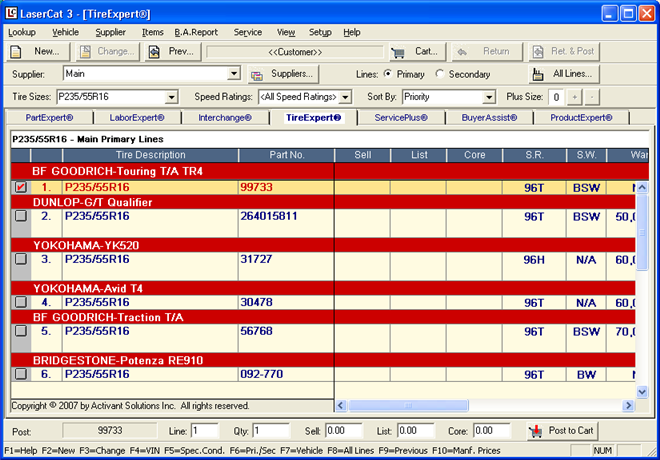660x460 pixels.
Task: Open the B.A.Report menu
Action: (195, 32)
